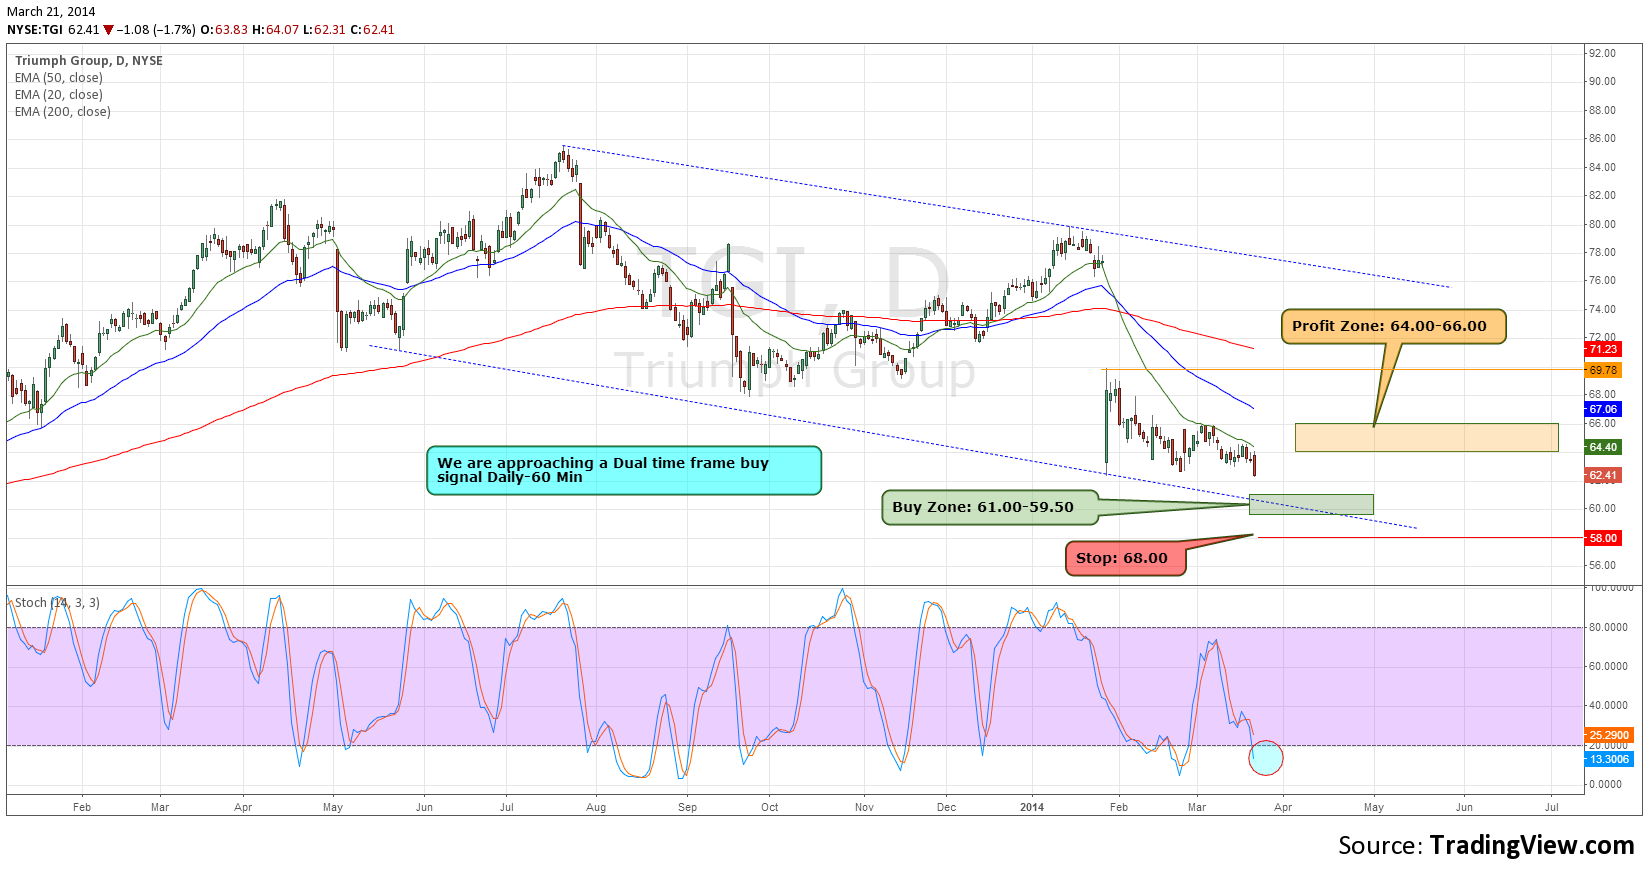Select the red 71.23 price tag

tap(1602, 349)
